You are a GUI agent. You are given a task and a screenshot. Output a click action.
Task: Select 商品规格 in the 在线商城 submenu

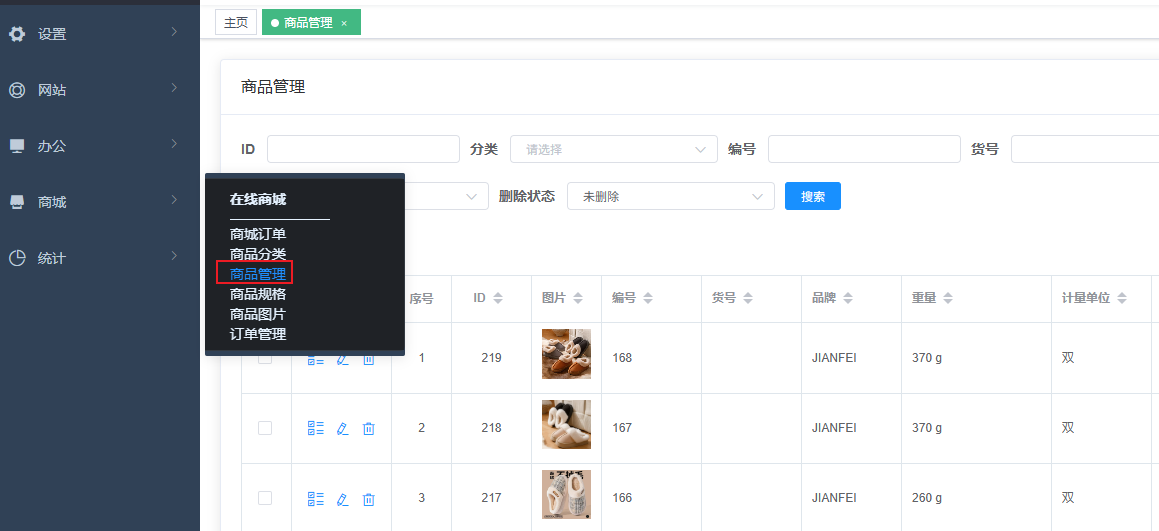(258, 294)
